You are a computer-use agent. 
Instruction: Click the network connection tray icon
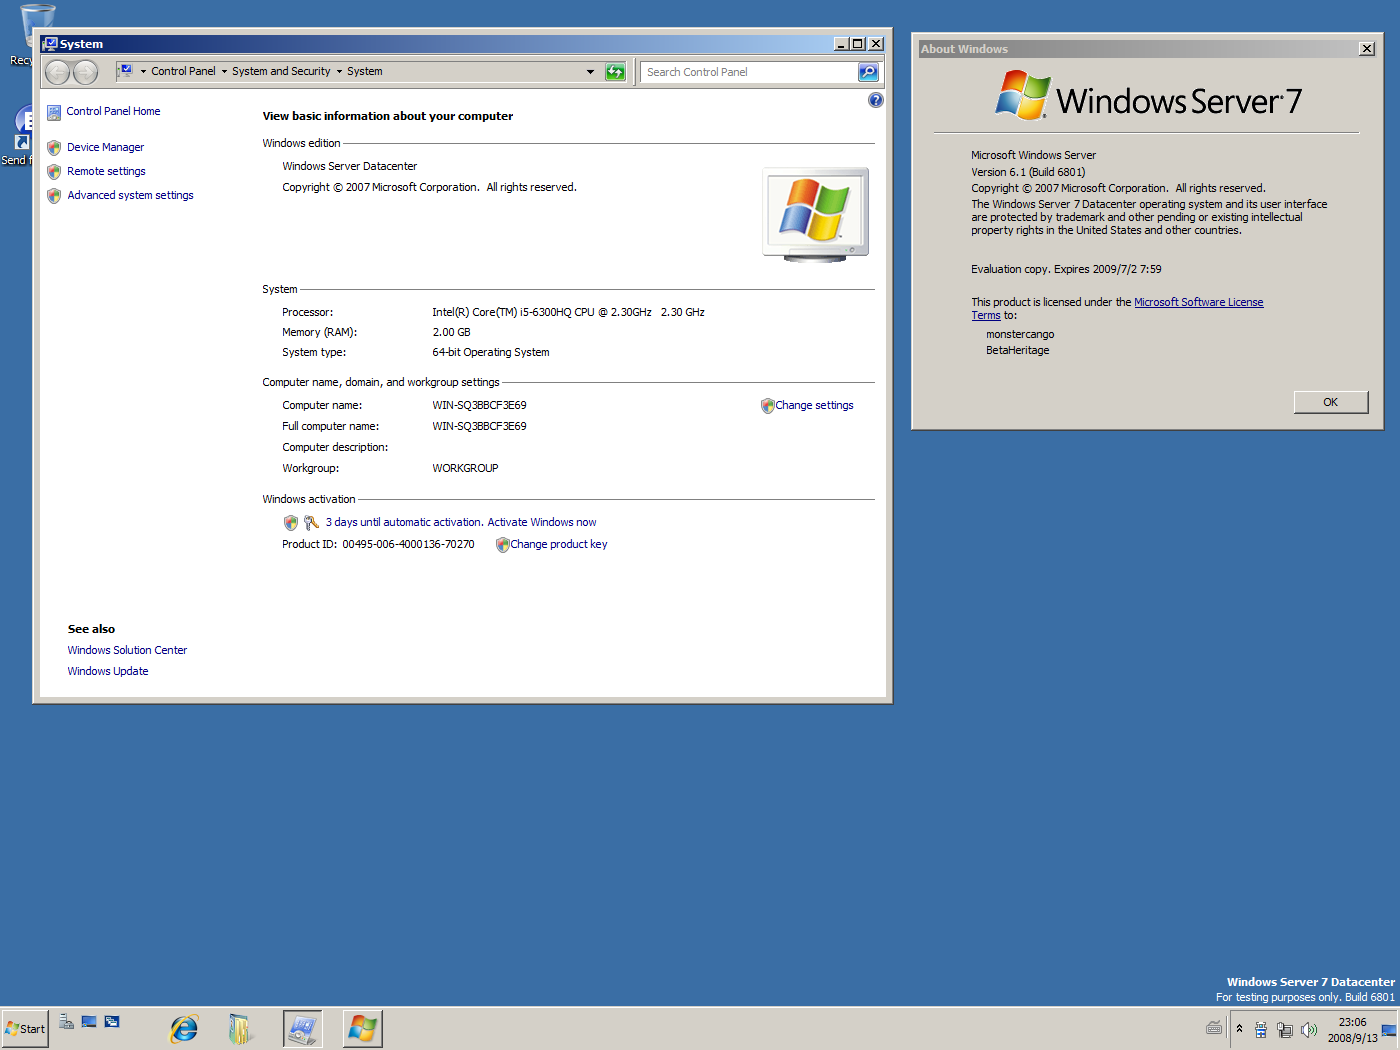coord(1285,1030)
